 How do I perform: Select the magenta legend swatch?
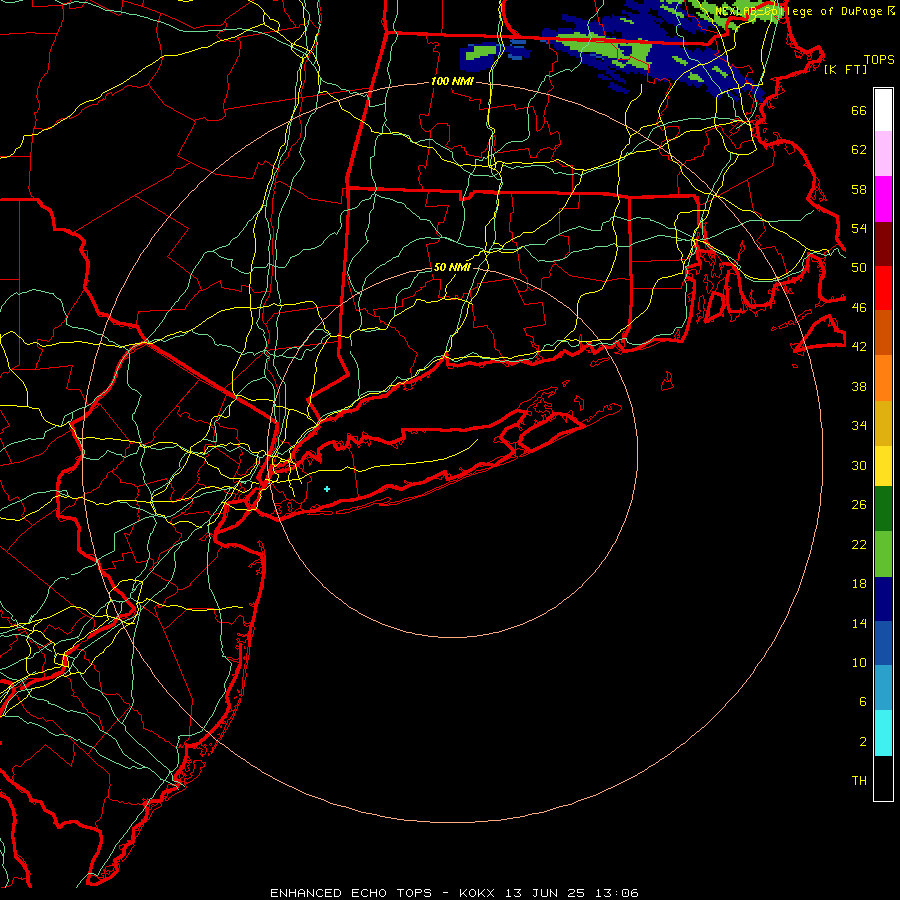(883, 199)
